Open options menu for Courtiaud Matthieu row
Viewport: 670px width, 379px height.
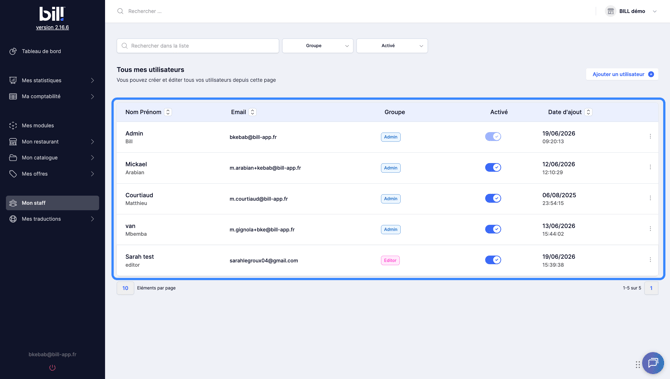(650, 198)
